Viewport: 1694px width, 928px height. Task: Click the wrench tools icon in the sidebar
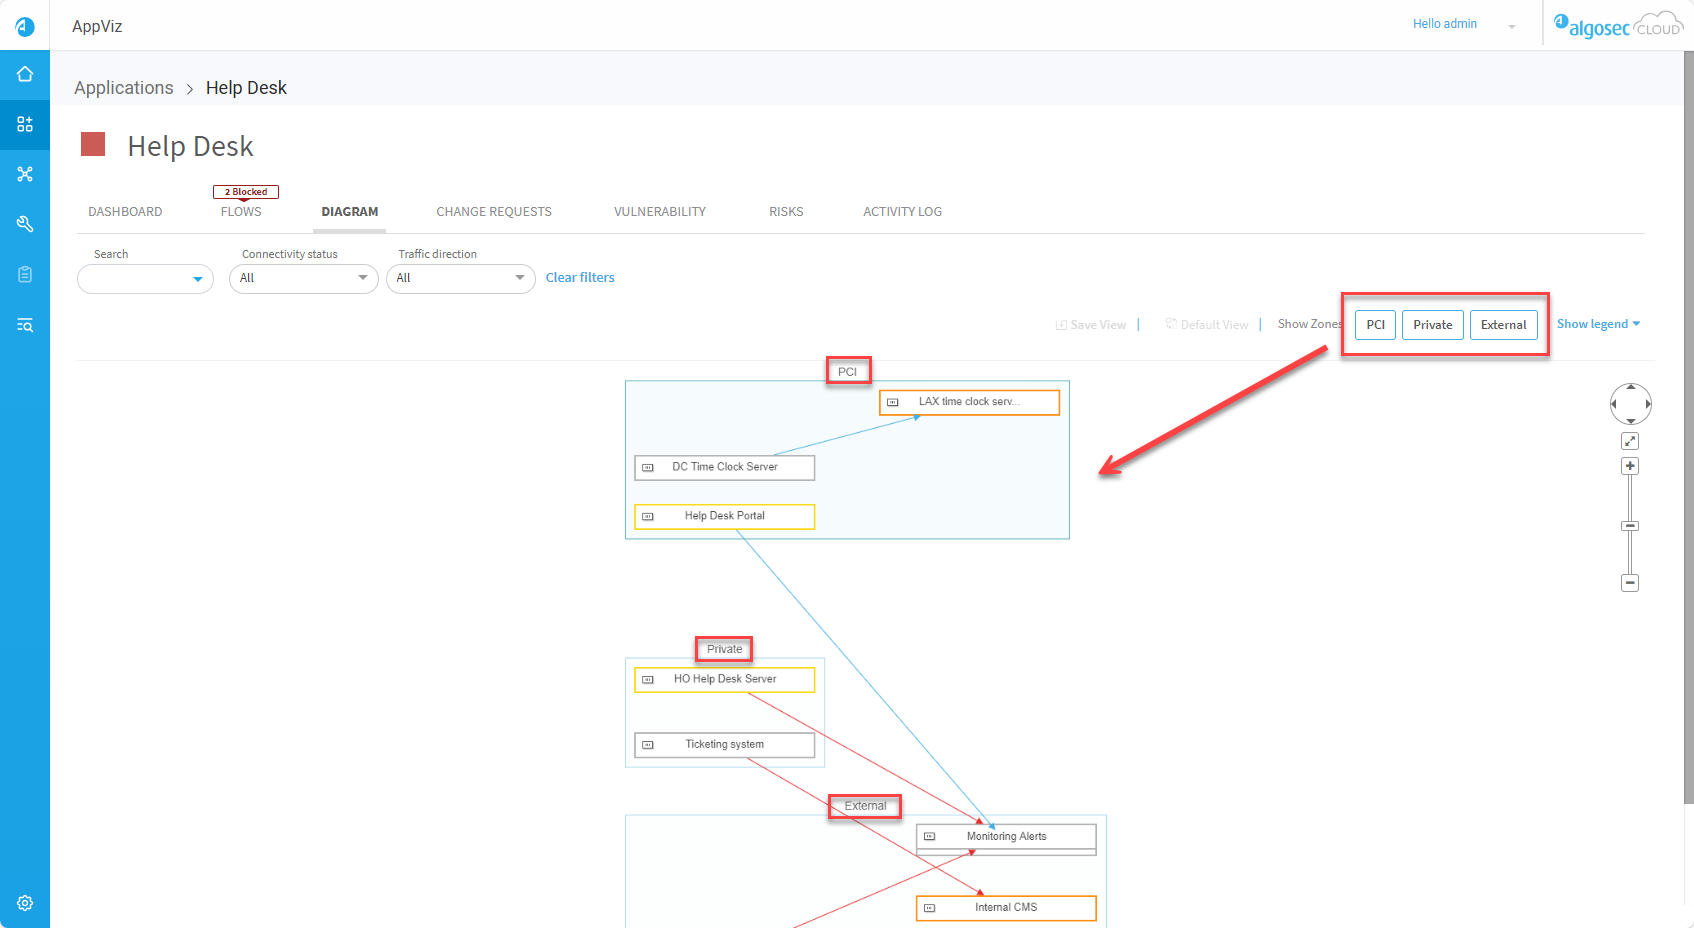pyautogui.click(x=25, y=224)
